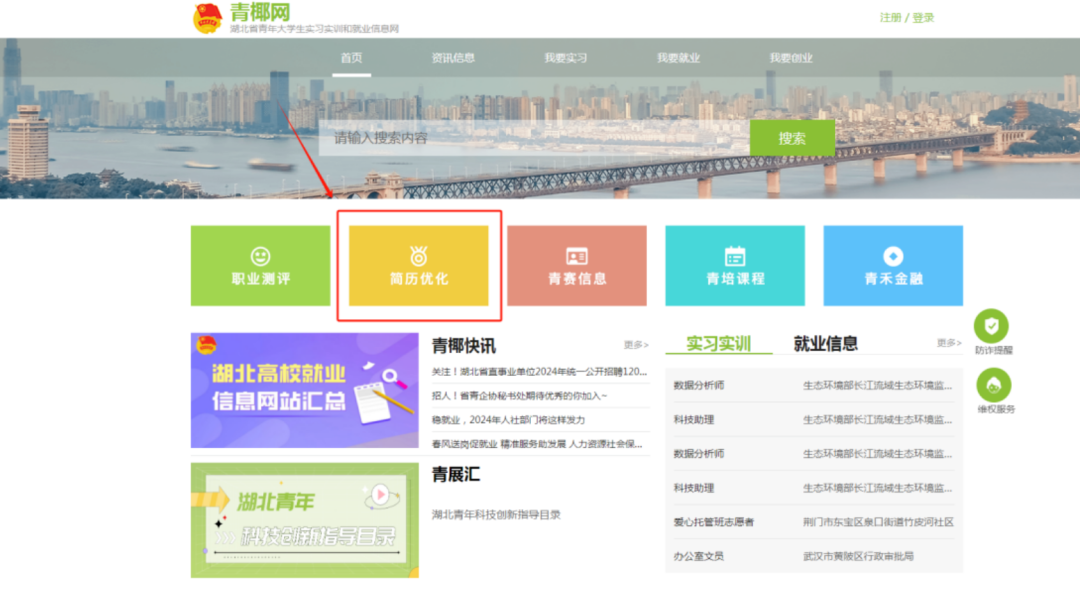Click the green 搜索 button
Viewport: 1080px width, 602px height.
(792, 138)
